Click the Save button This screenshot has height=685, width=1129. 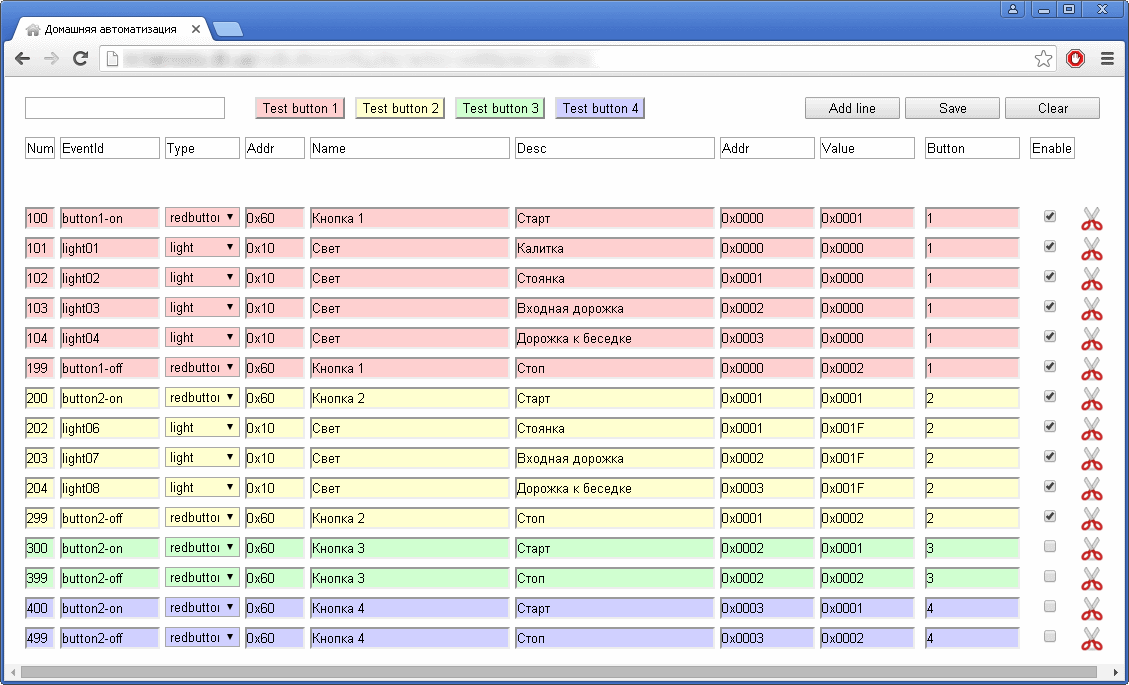(x=953, y=108)
